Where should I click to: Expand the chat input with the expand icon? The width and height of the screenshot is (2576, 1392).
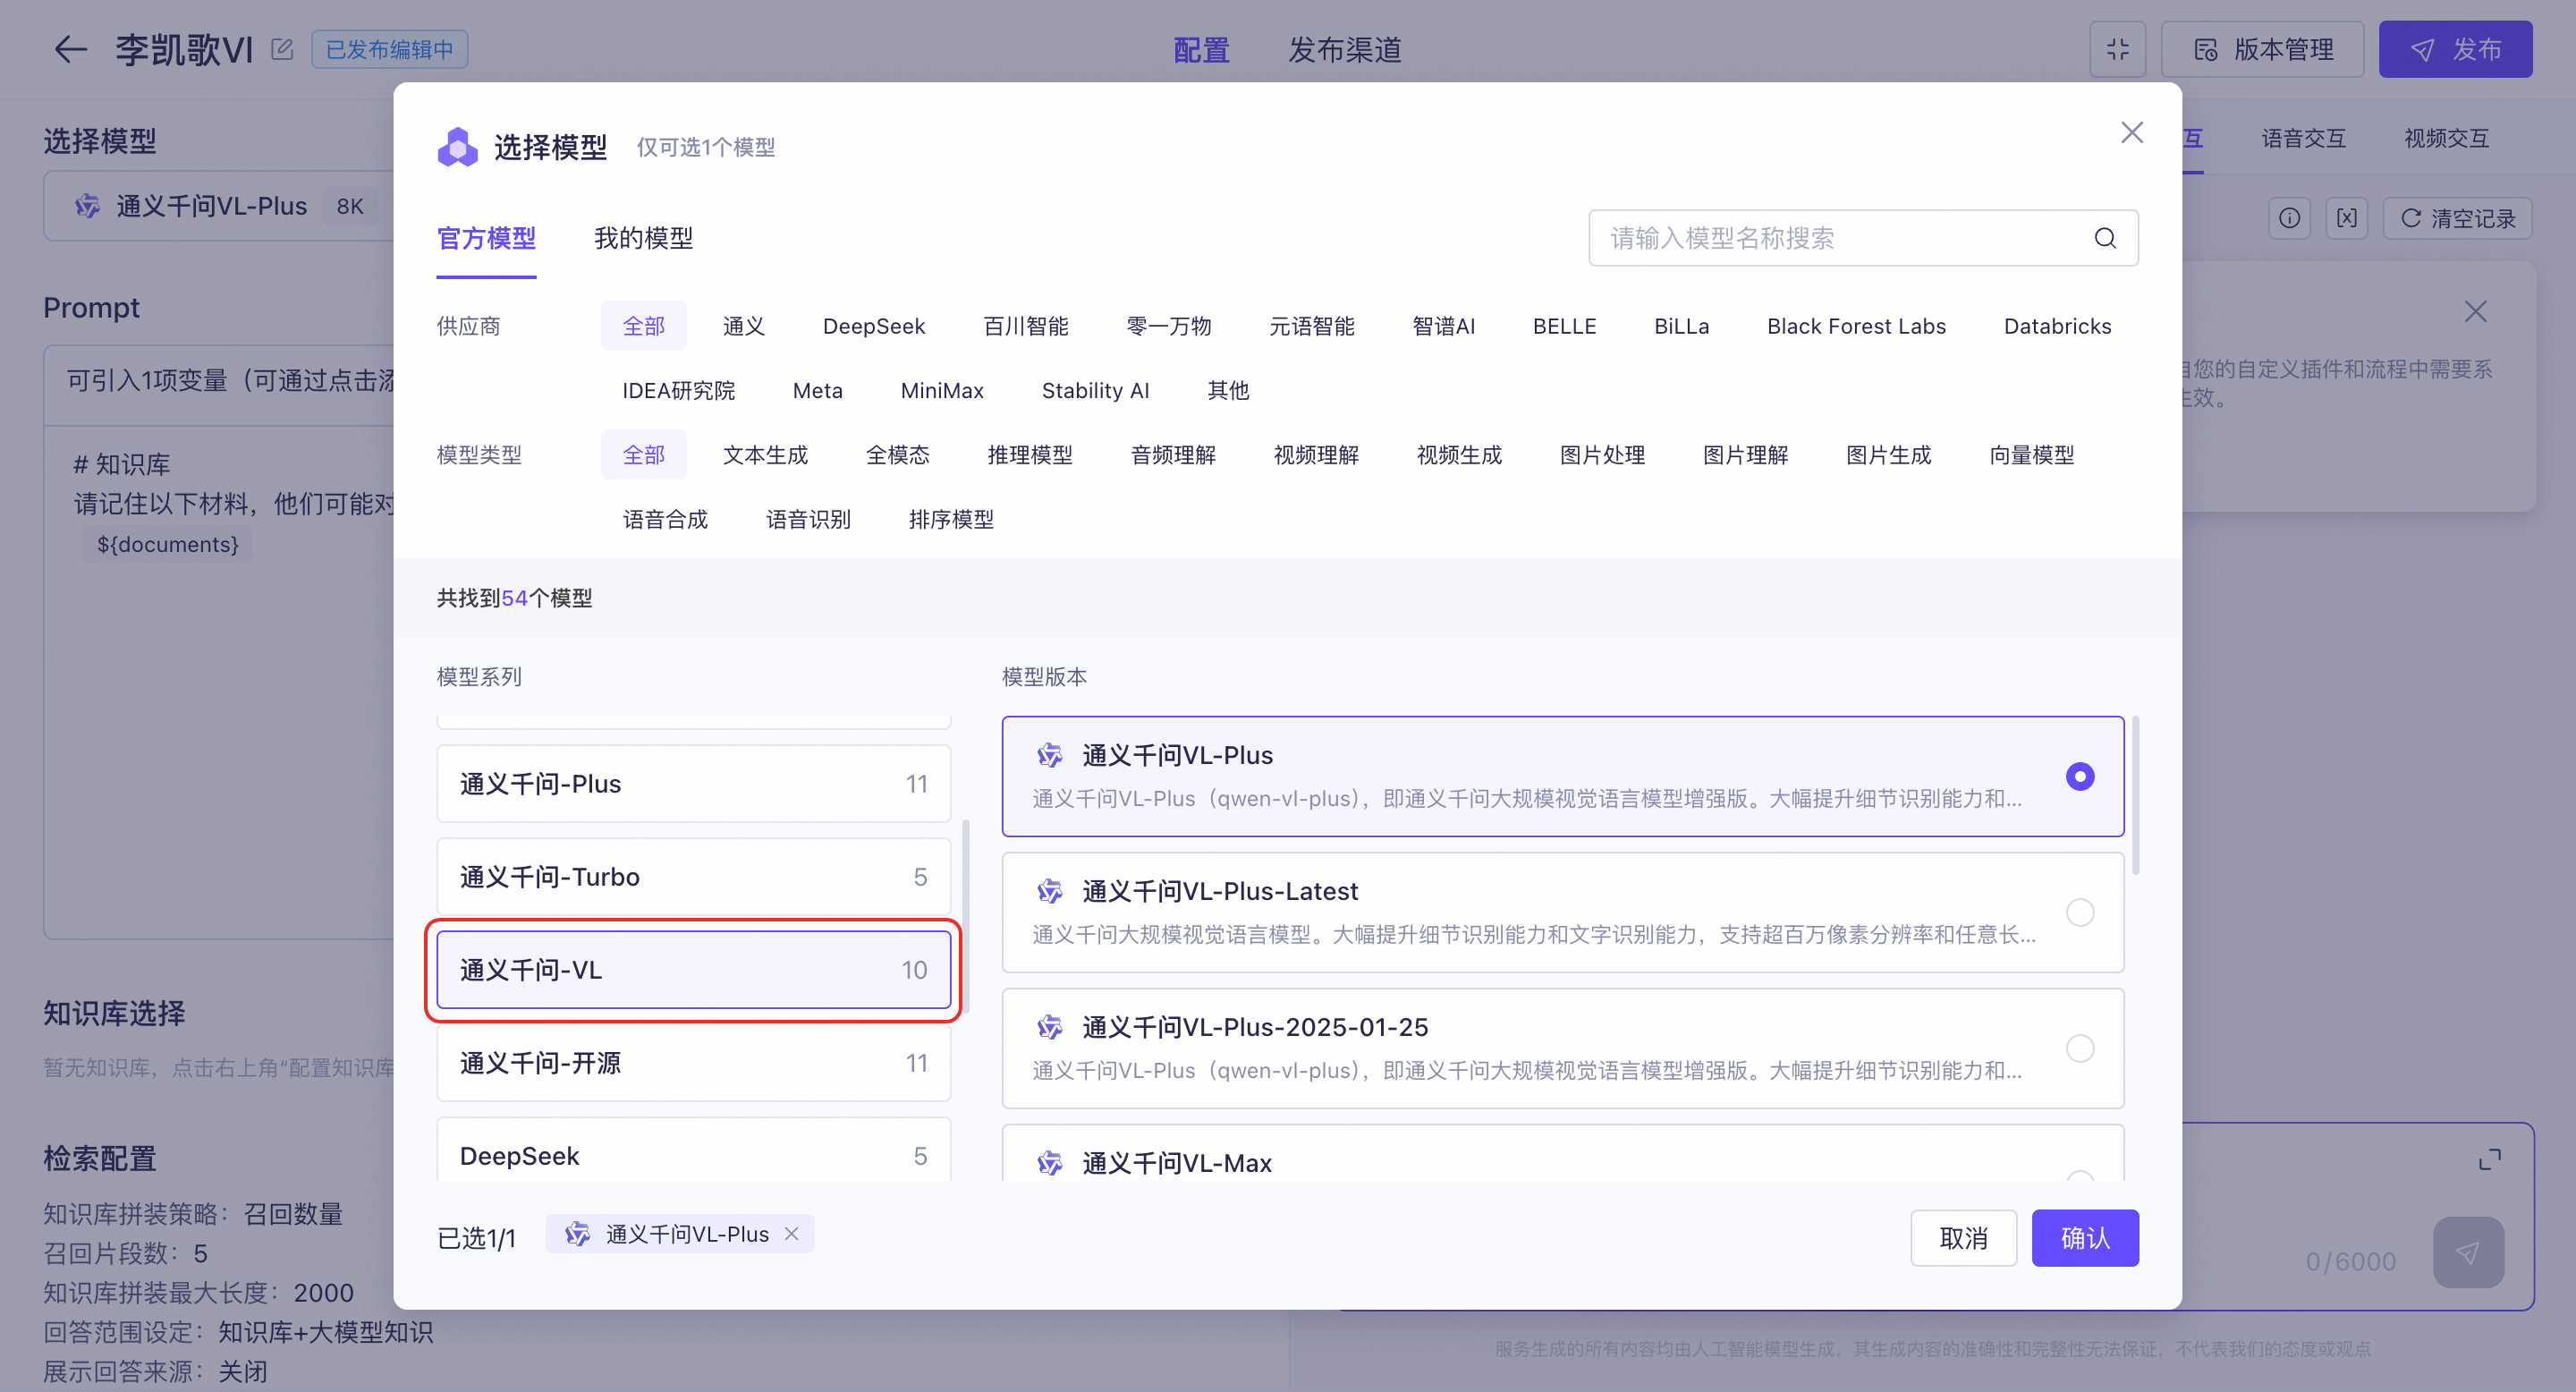[2490, 1159]
